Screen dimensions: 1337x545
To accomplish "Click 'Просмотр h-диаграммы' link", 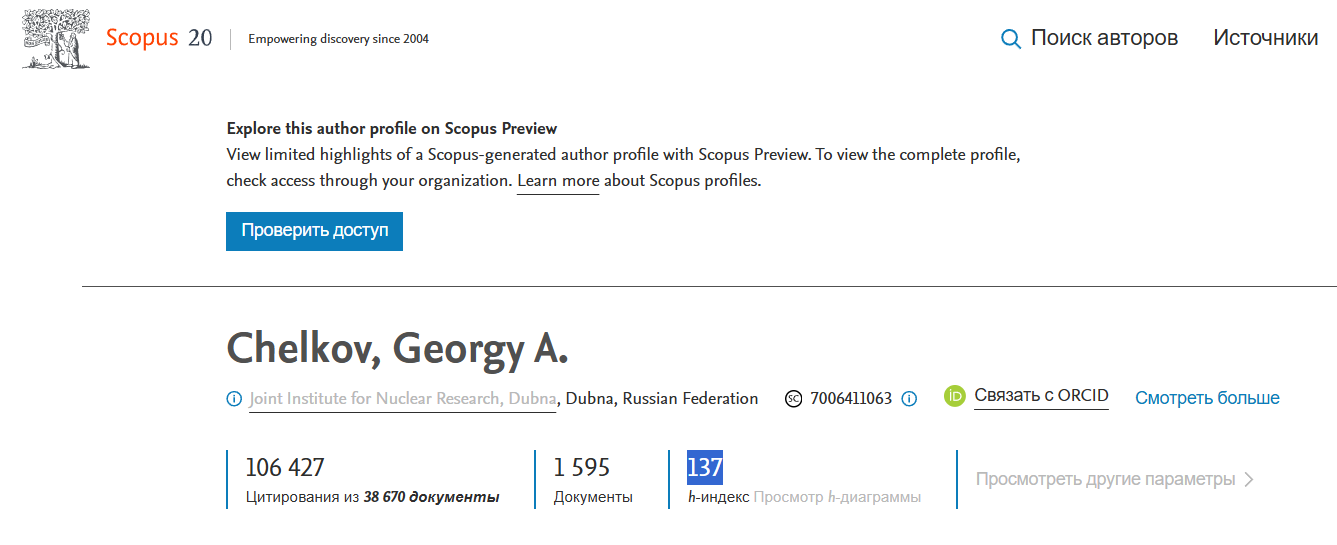I will click(x=837, y=497).
